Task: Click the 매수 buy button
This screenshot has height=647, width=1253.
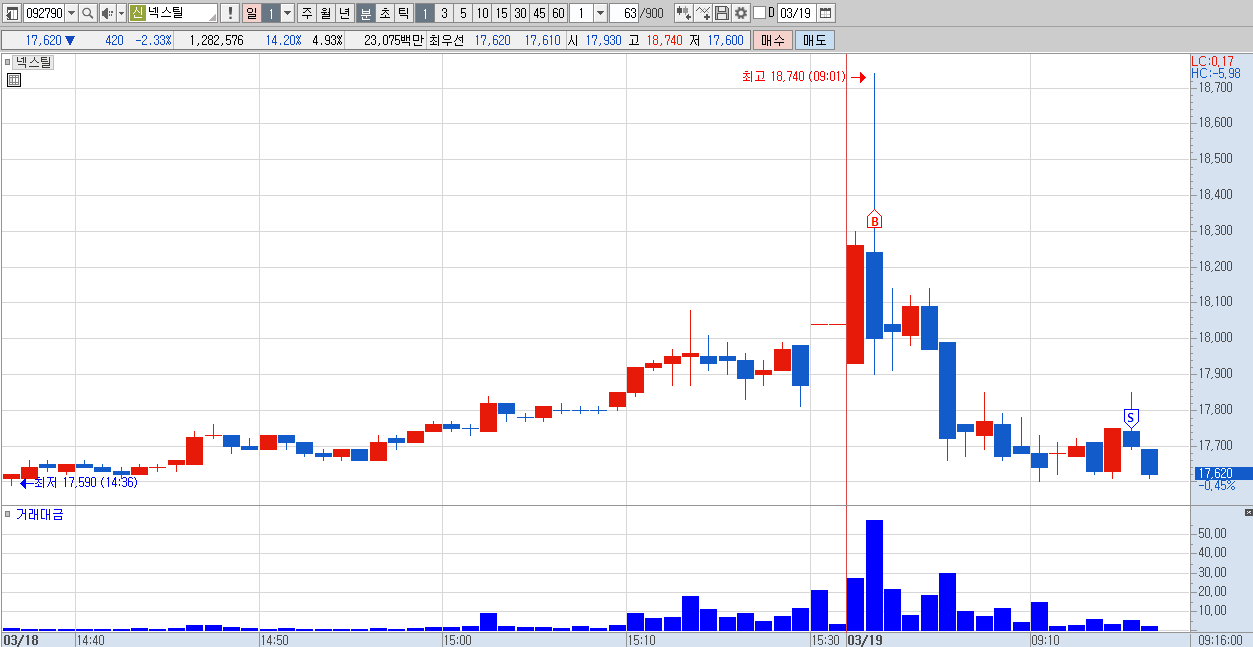Action: [773, 40]
